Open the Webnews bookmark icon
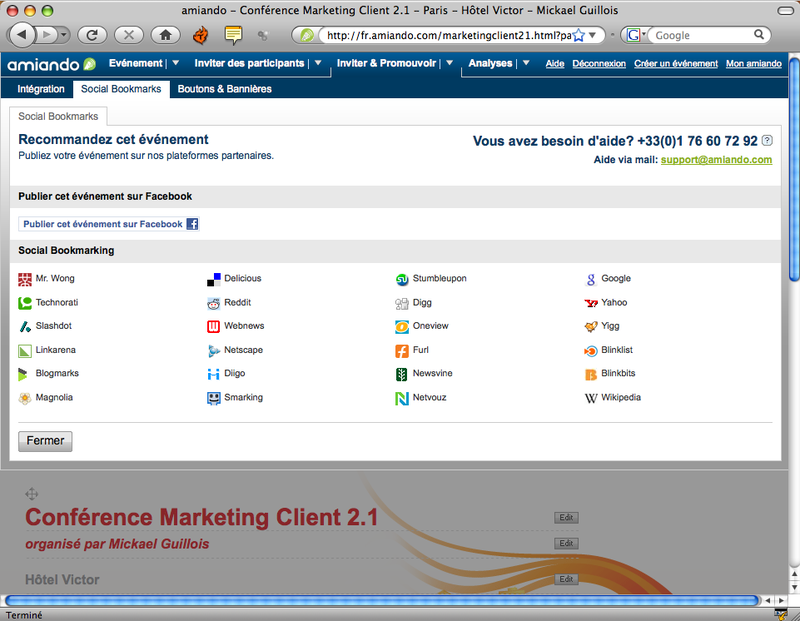This screenshot has width=800, height=621. click(x=213, y=327)
